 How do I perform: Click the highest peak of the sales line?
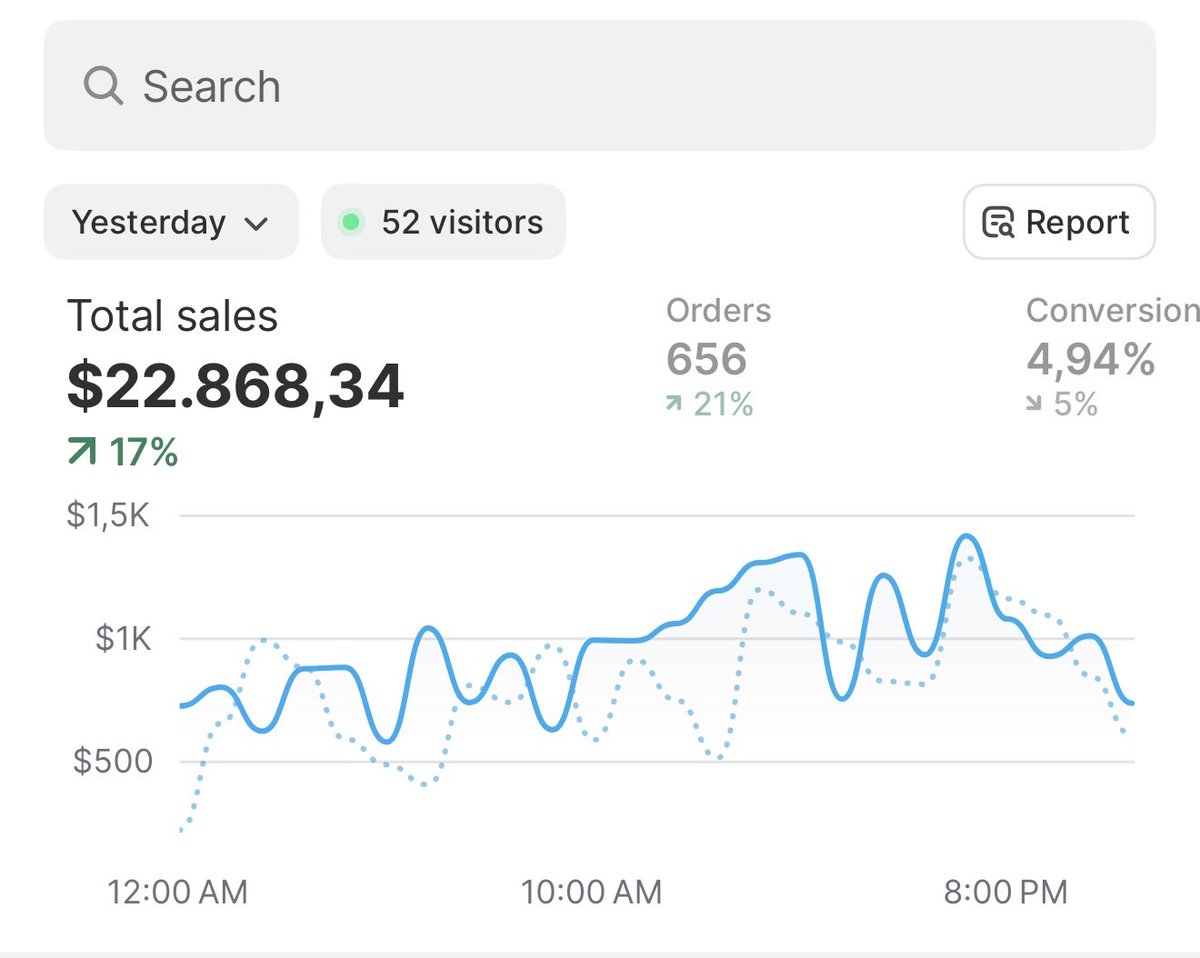click(967, 537)
